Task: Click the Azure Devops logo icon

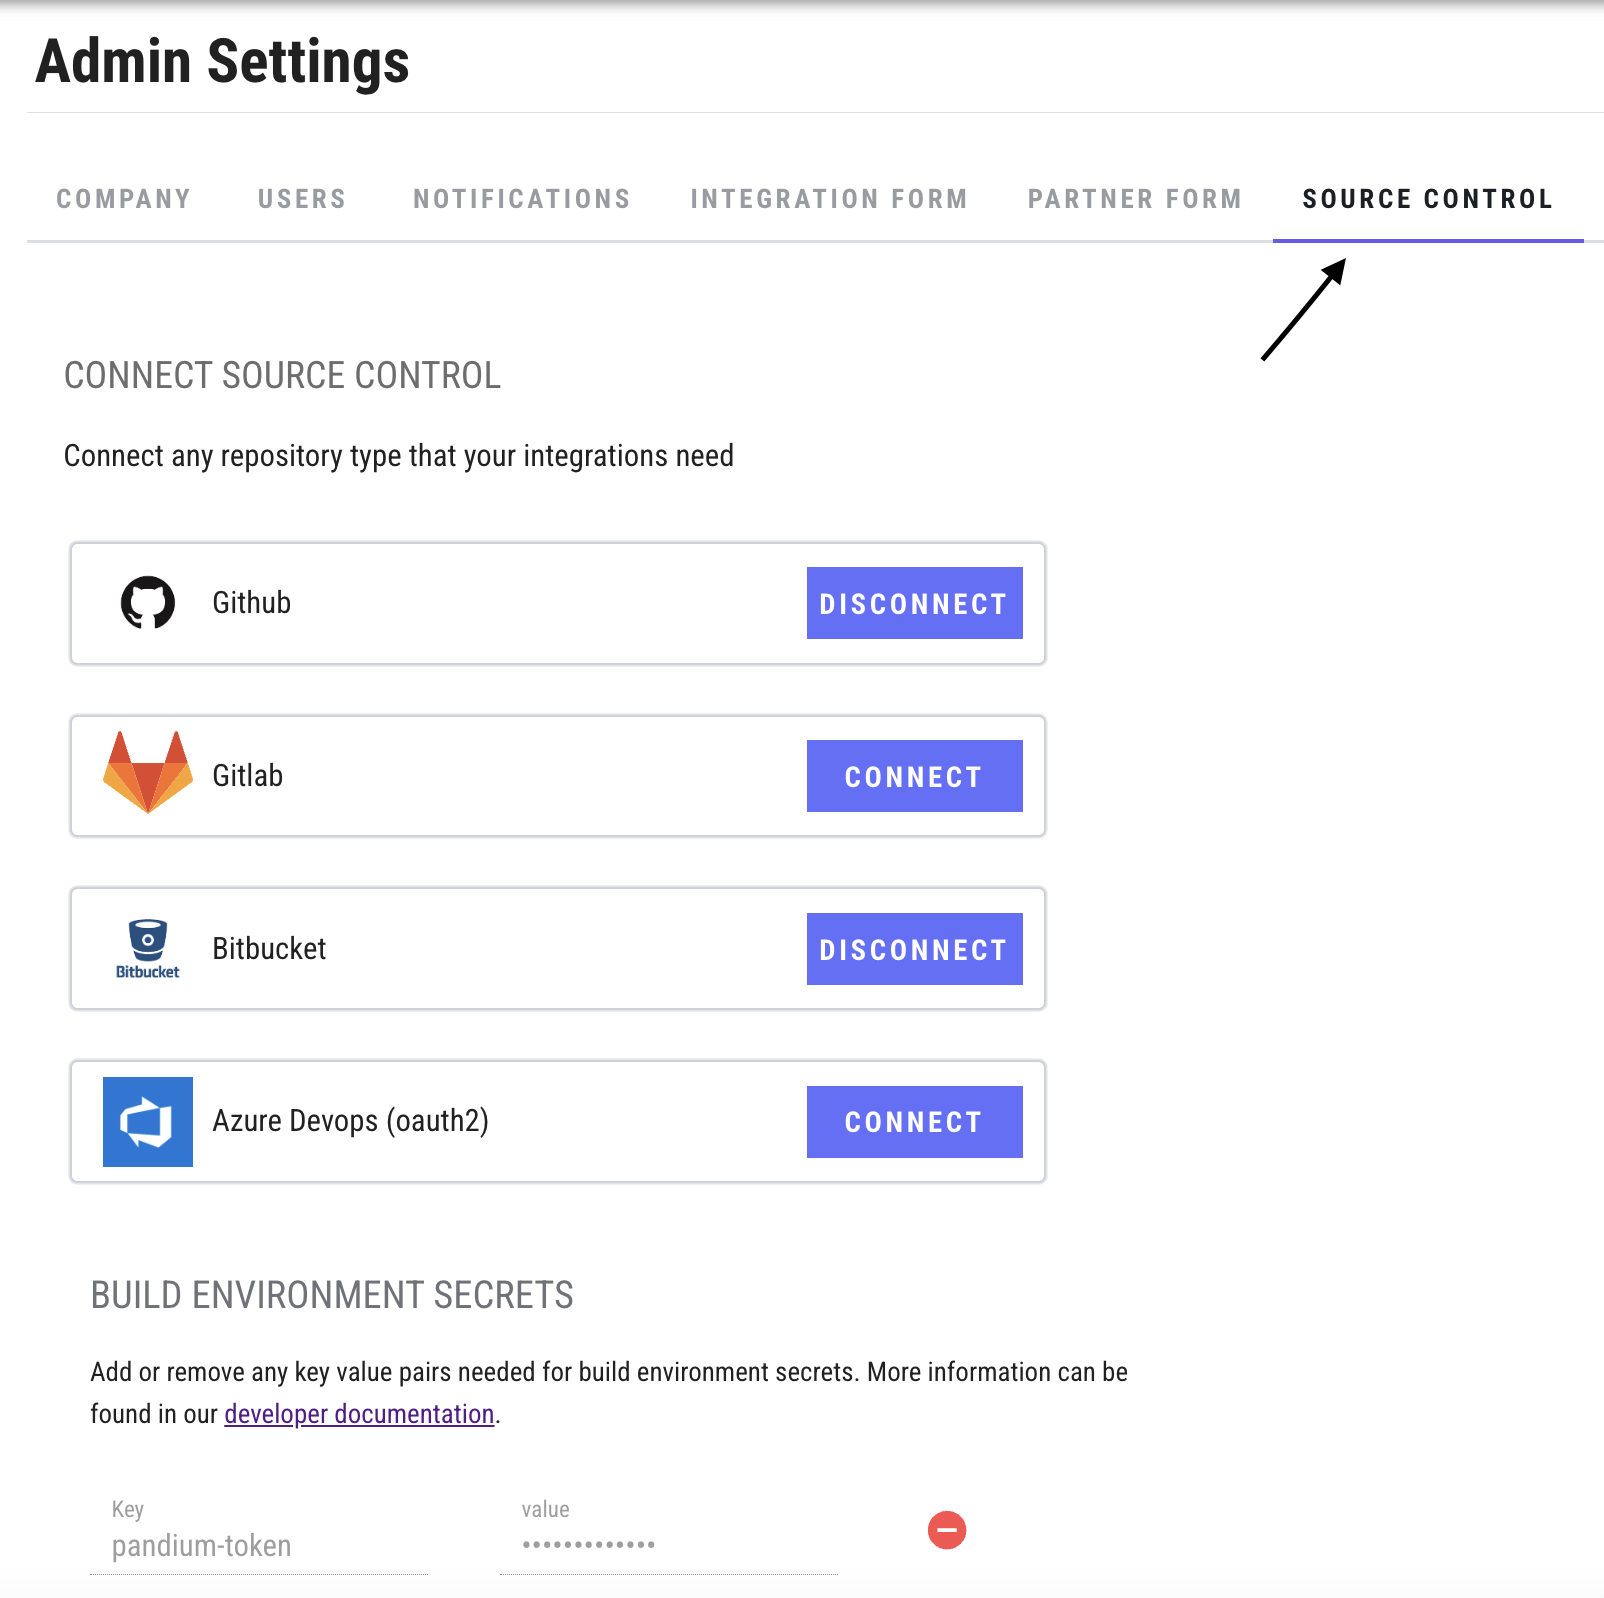Action: 148,1121
